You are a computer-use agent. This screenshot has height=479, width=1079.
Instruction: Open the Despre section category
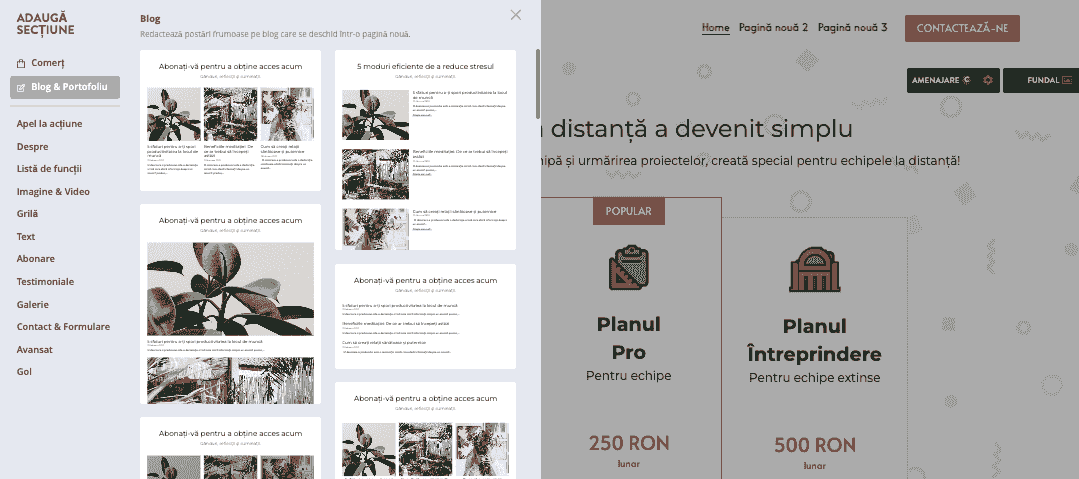point(32,147)
